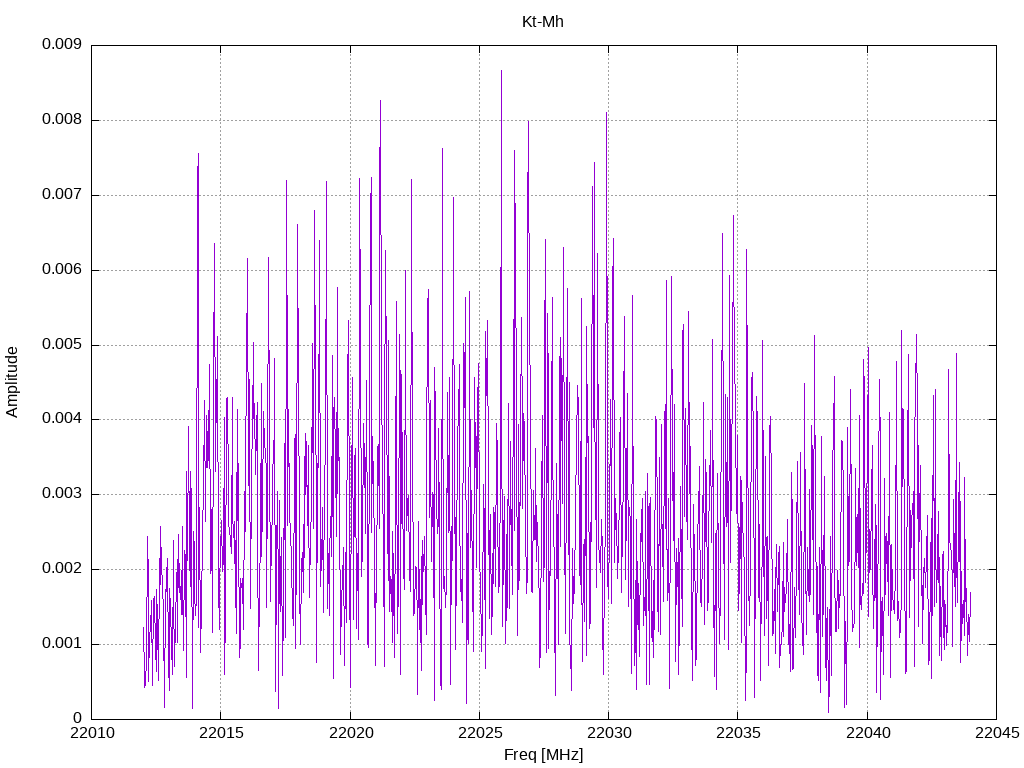This screenshot has width=1024, height=768.
Task: Click the 0.006 y-axis tick label
Action: 61,270
